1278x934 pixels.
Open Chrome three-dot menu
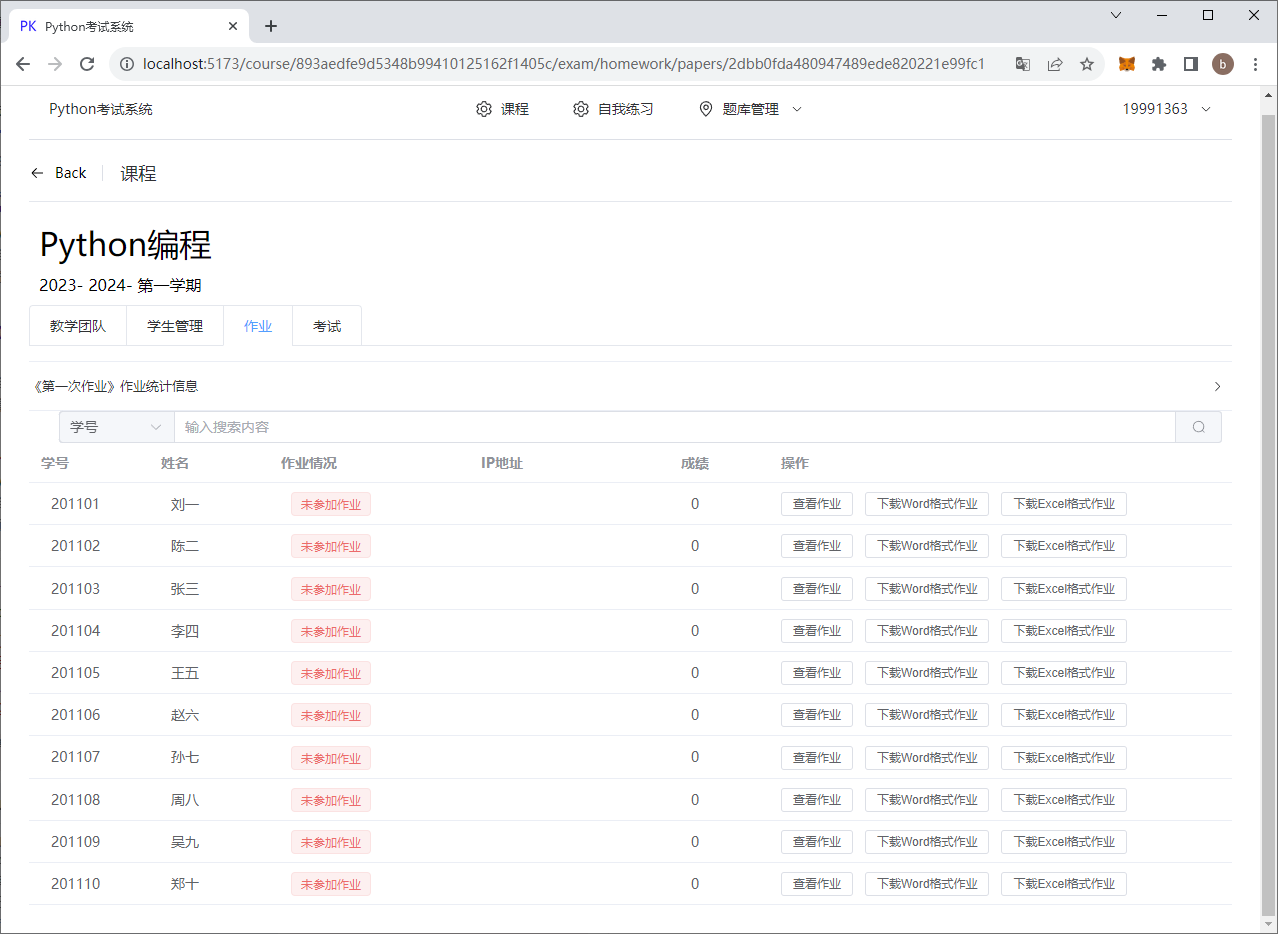1255,64
